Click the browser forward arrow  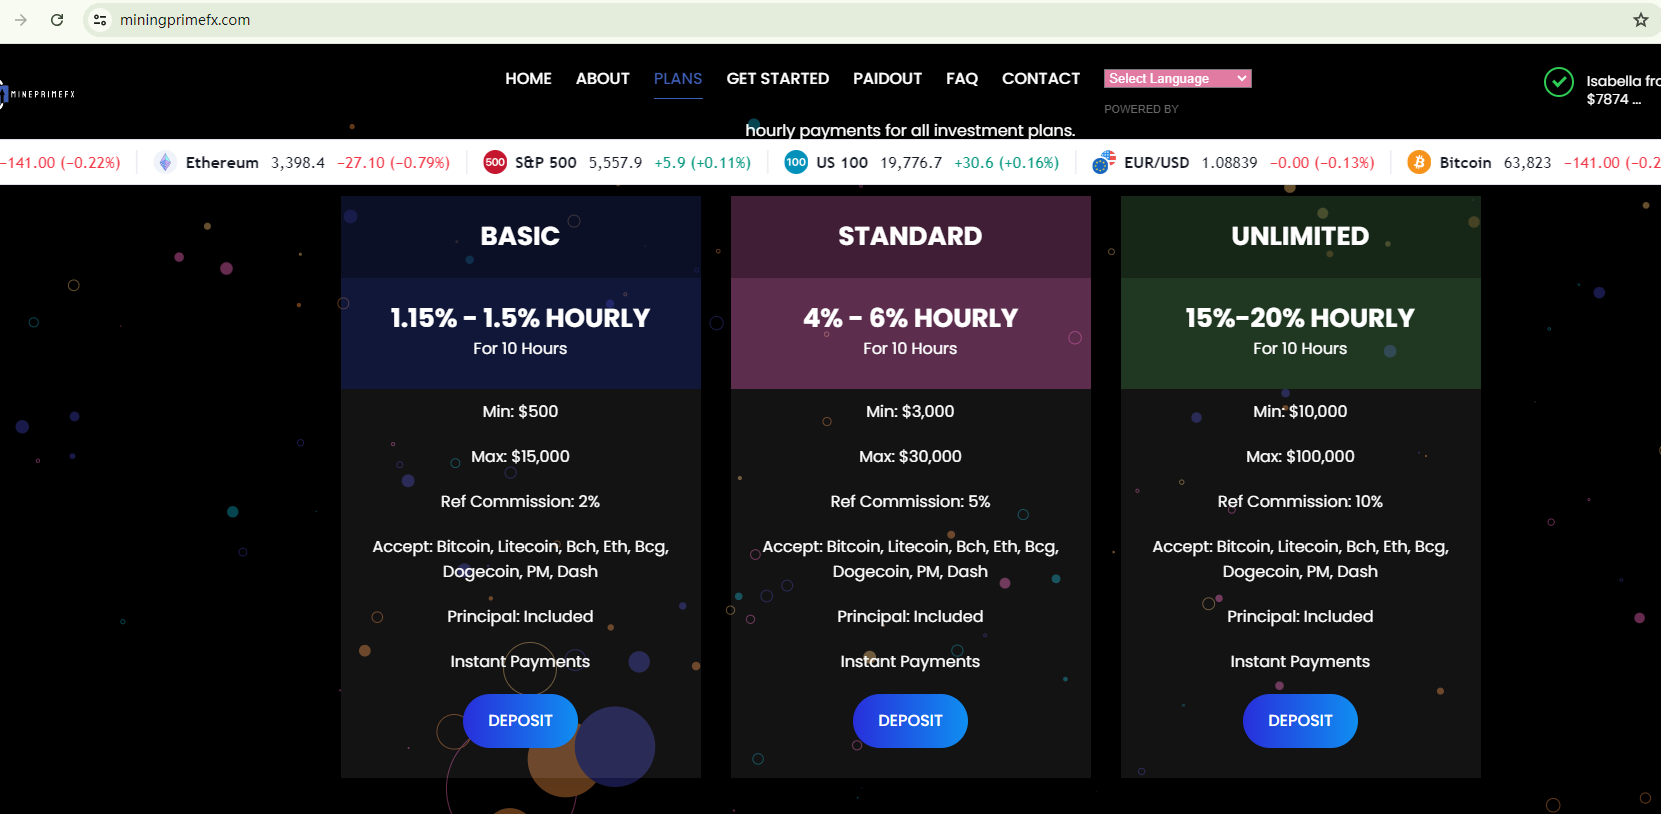(21, 20)
